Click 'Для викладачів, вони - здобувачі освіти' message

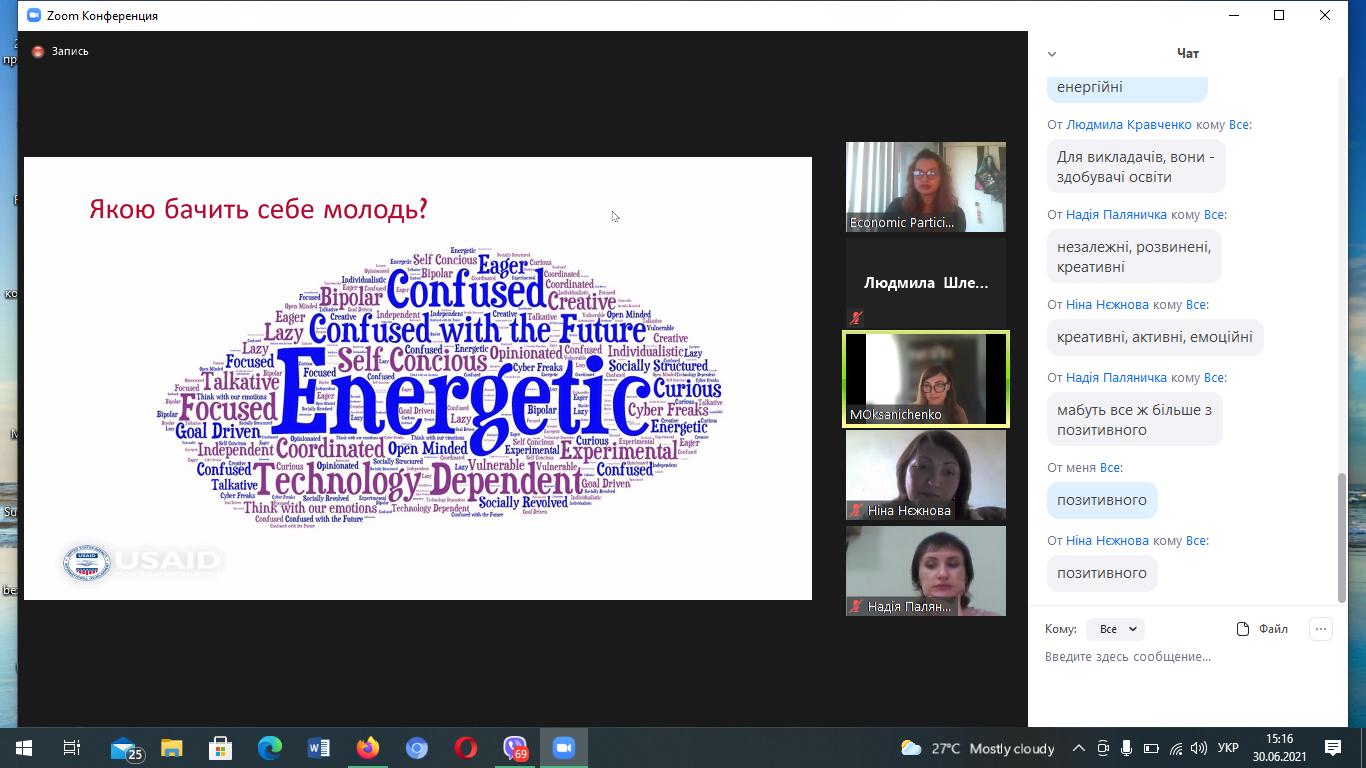(x=1136, y=167)
